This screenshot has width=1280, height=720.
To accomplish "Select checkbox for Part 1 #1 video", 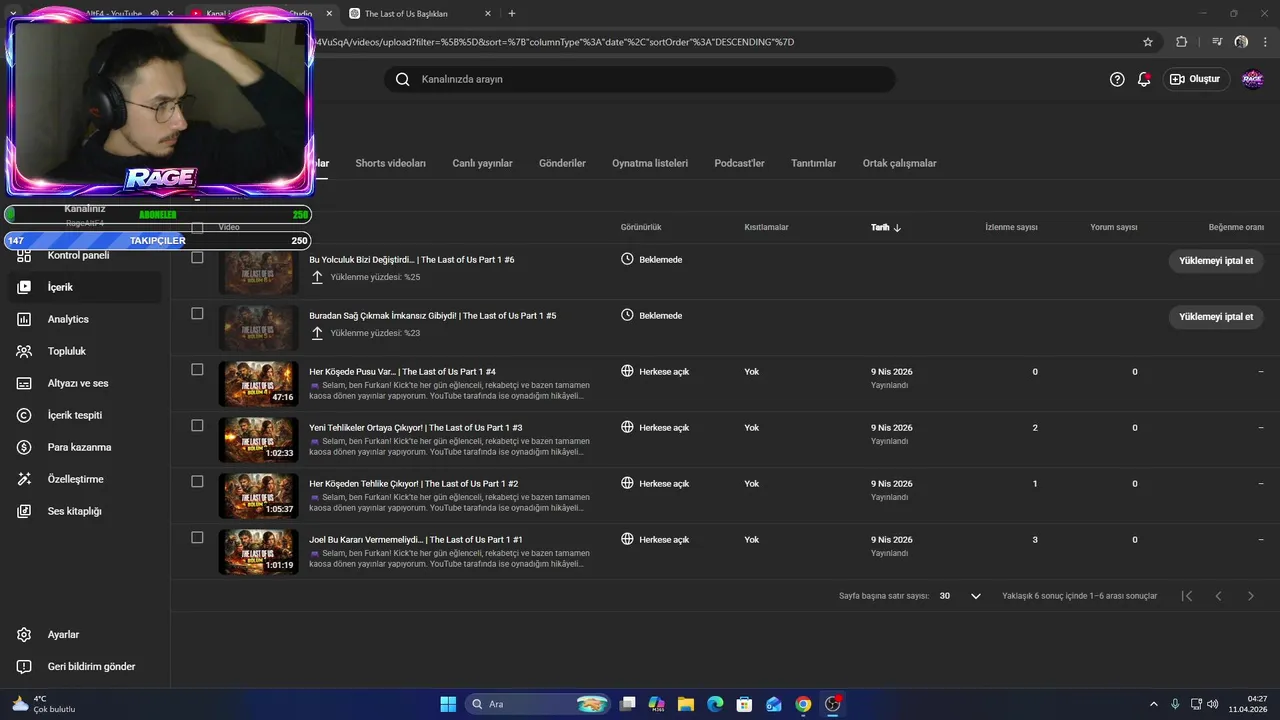I will tap(197, 538).
